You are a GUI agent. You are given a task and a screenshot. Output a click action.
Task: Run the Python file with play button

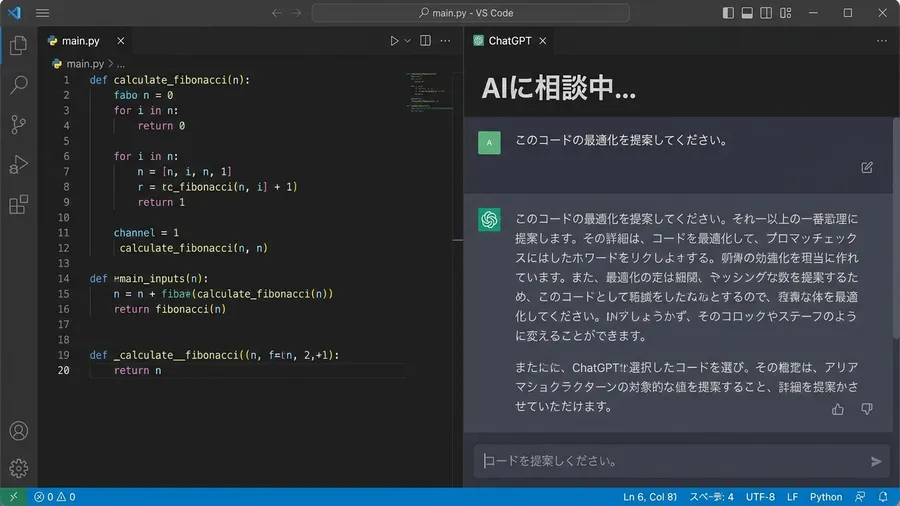(x=394, y=41)
